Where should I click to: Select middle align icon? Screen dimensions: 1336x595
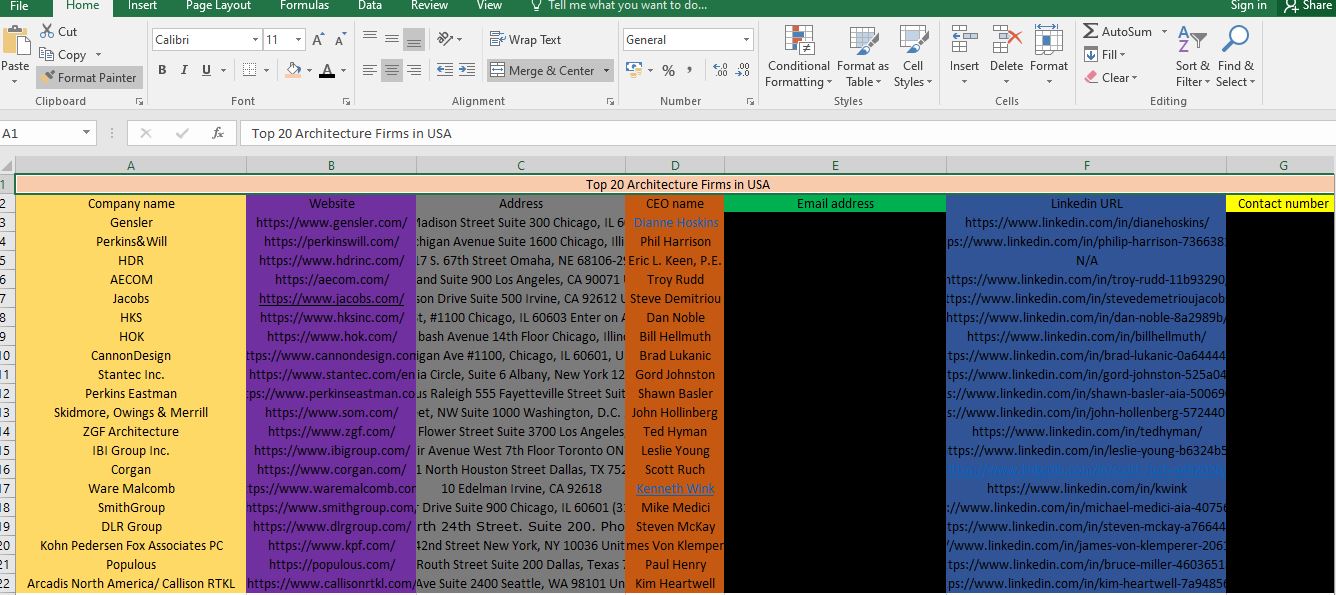(x=391, y=39)
